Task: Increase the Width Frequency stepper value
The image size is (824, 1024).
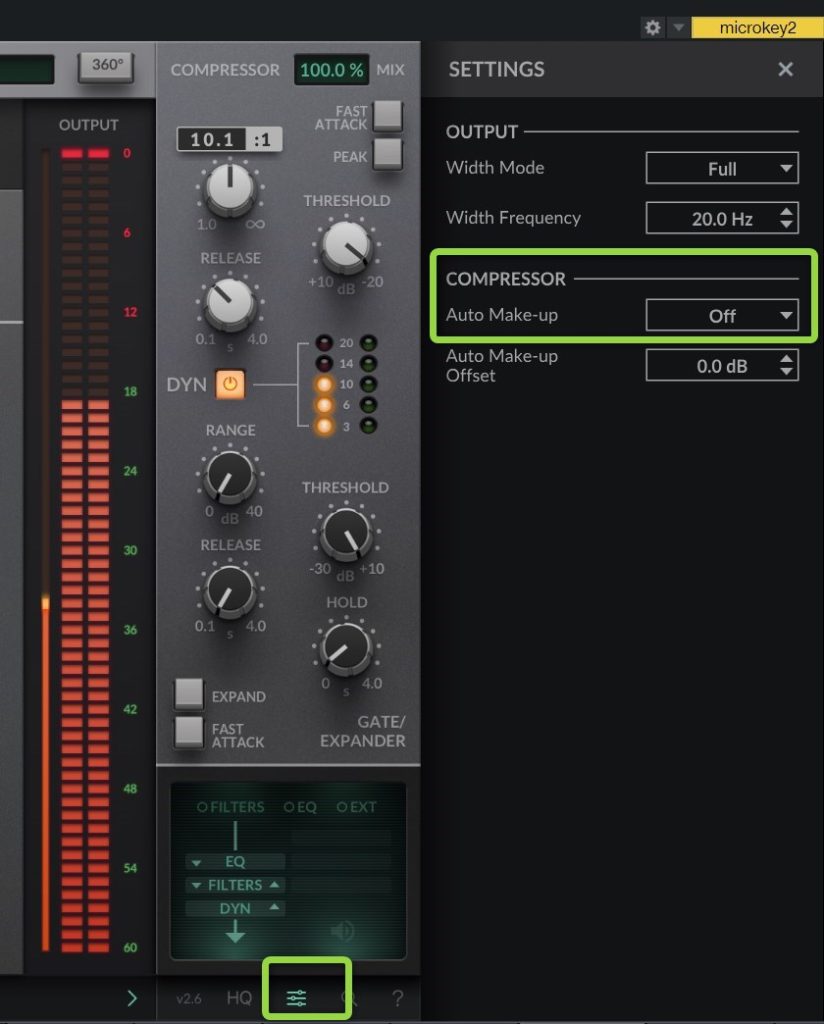Action: click(787, 211)
